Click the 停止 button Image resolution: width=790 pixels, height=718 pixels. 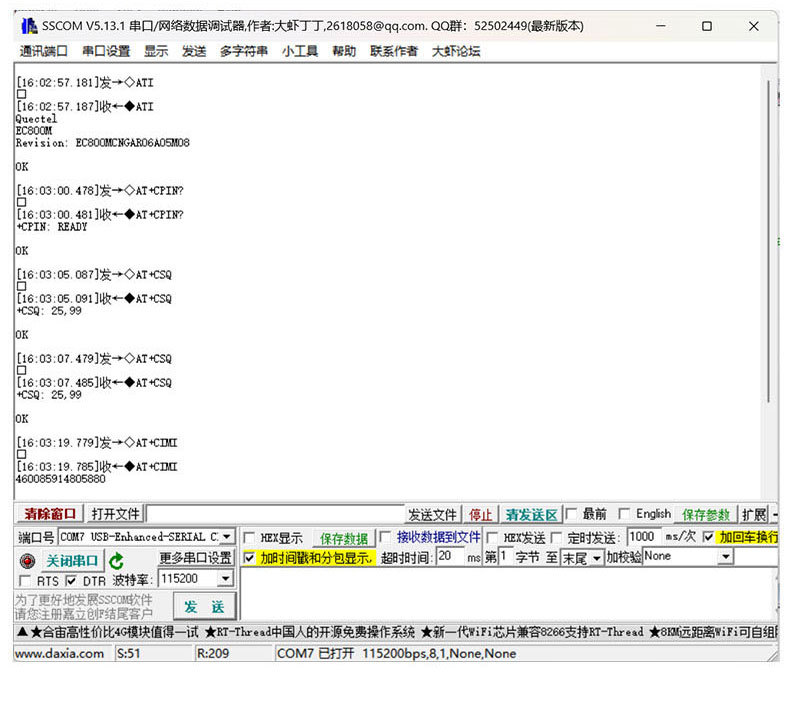pos(480,514)
